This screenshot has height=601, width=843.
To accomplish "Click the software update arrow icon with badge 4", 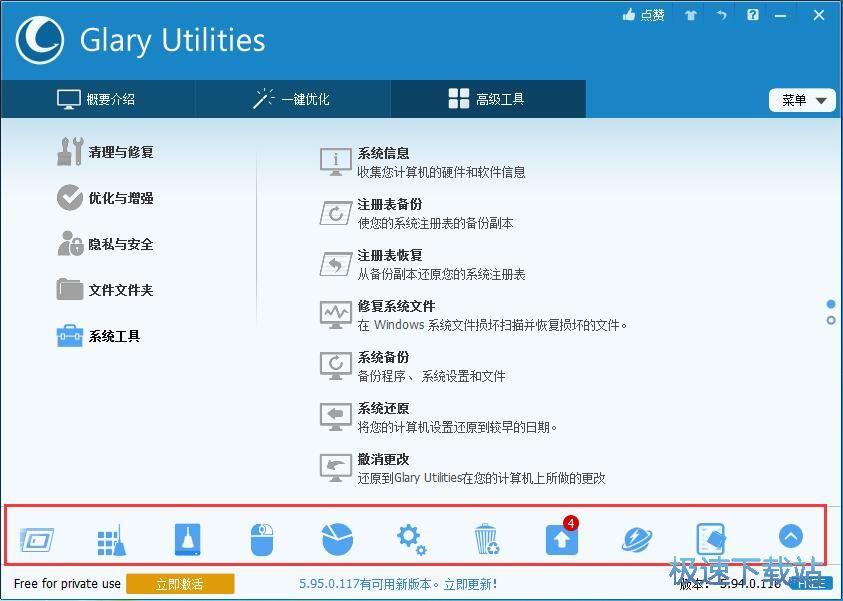I will point(562,538).
